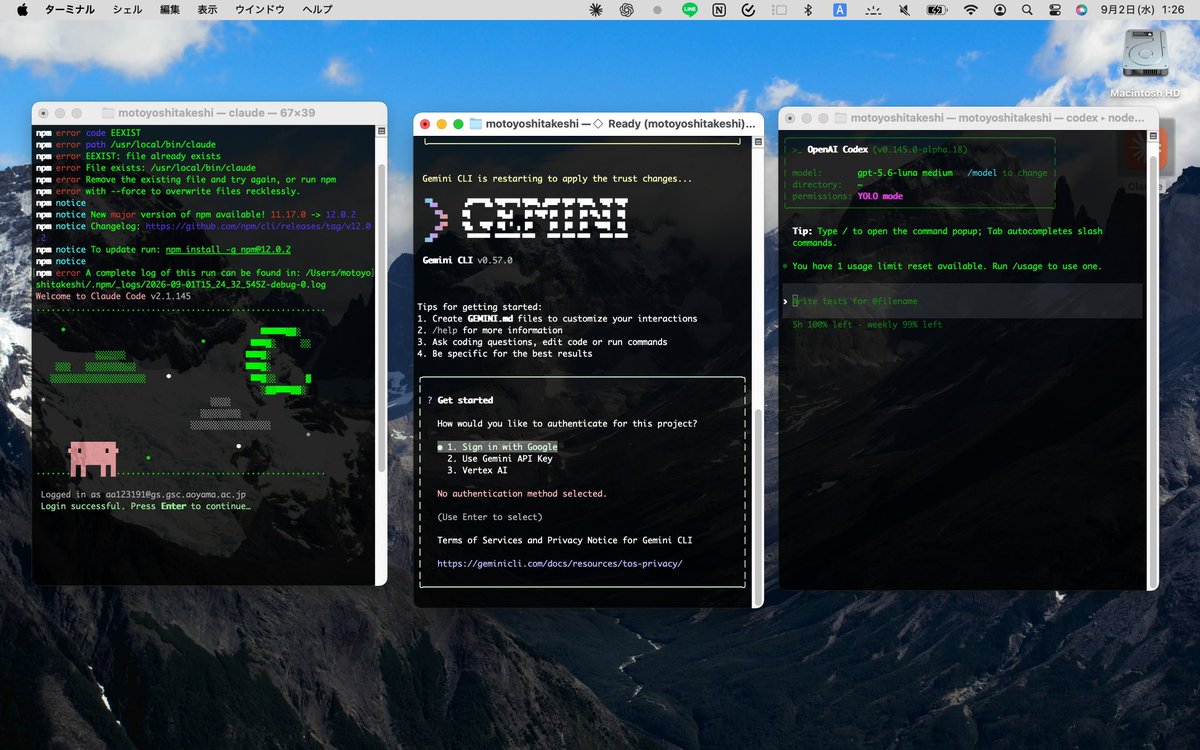Click folder icon in claude window title
The width and height of the screenshot is (1200, 750).
[108, 113]
